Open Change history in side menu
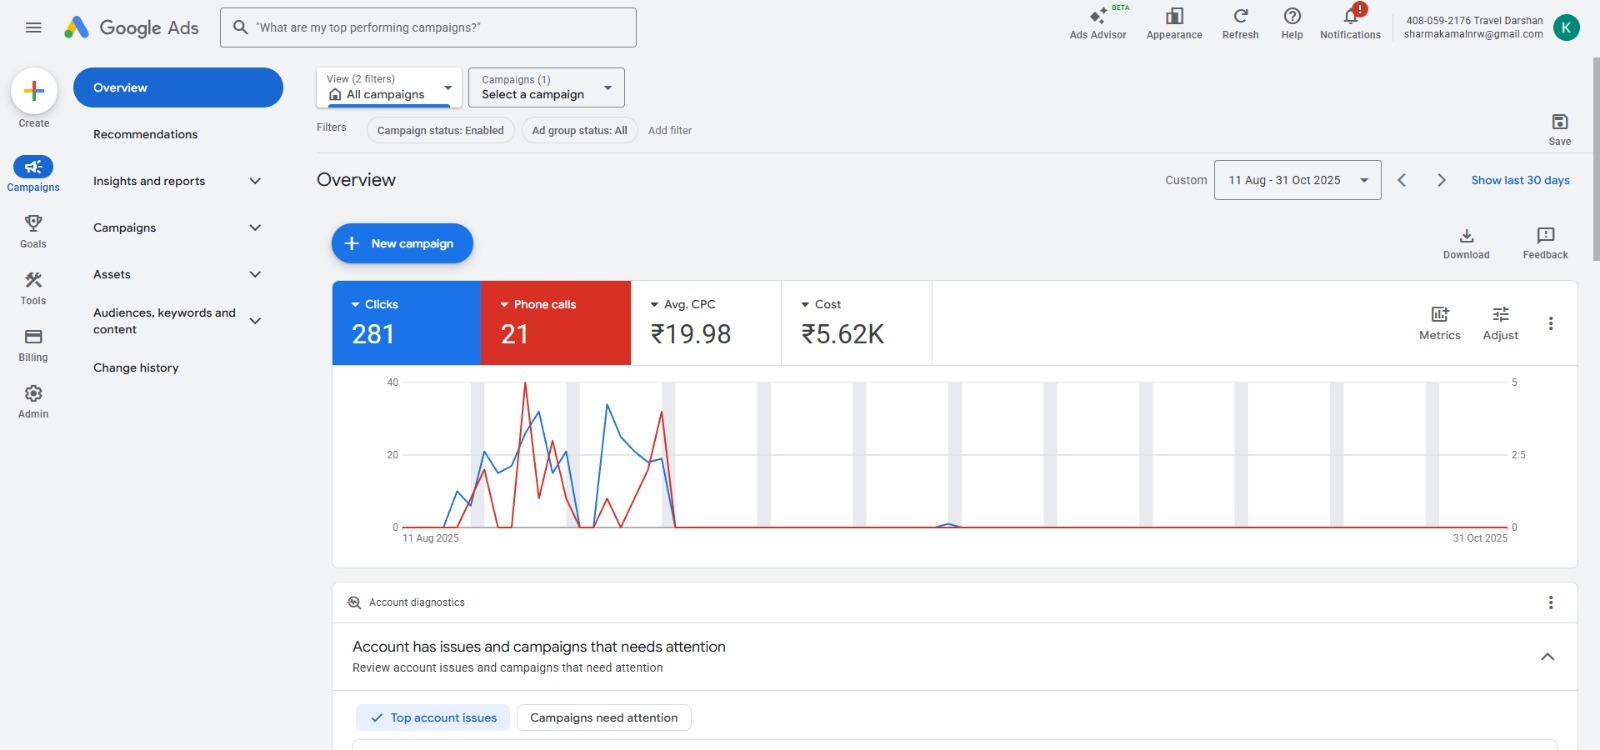1600x750 pixels. click(x=136, y=368)
